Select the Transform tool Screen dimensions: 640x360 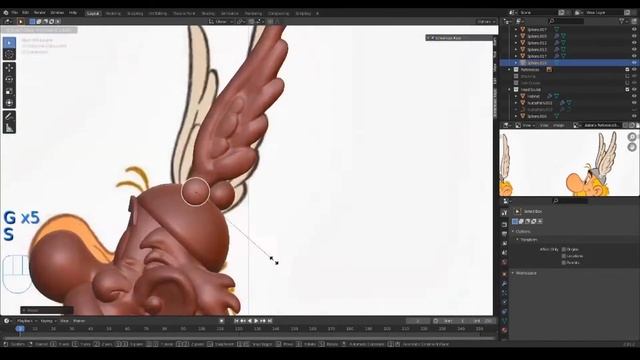pos(9,103)
